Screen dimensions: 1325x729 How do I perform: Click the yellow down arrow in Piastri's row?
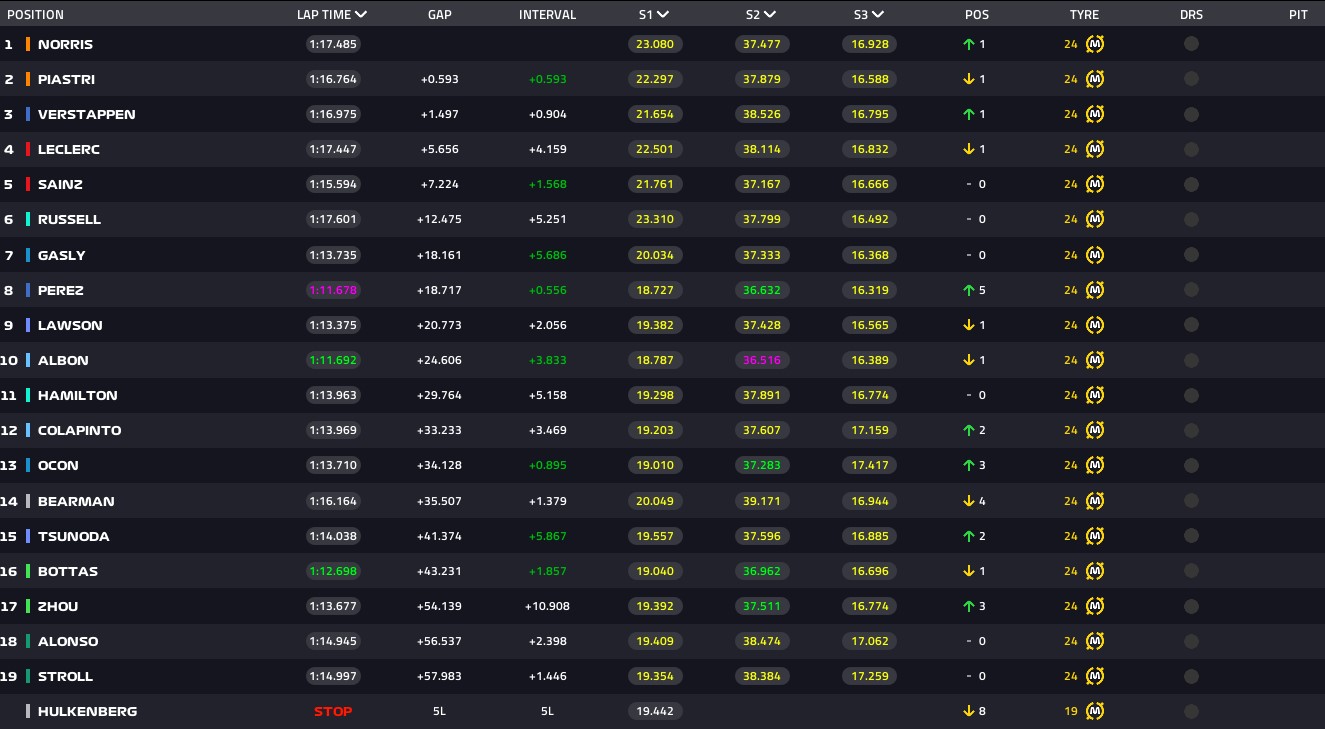[969, 79]
